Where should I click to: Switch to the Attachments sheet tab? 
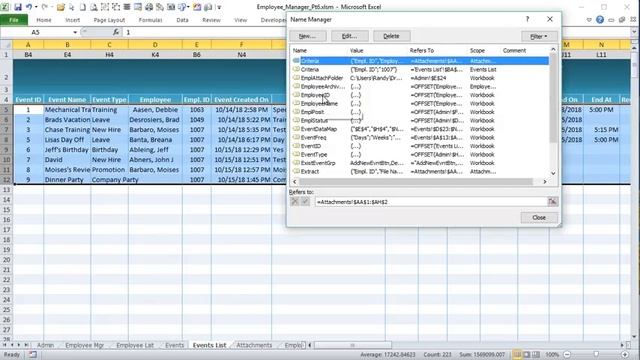tap(254, 345)
